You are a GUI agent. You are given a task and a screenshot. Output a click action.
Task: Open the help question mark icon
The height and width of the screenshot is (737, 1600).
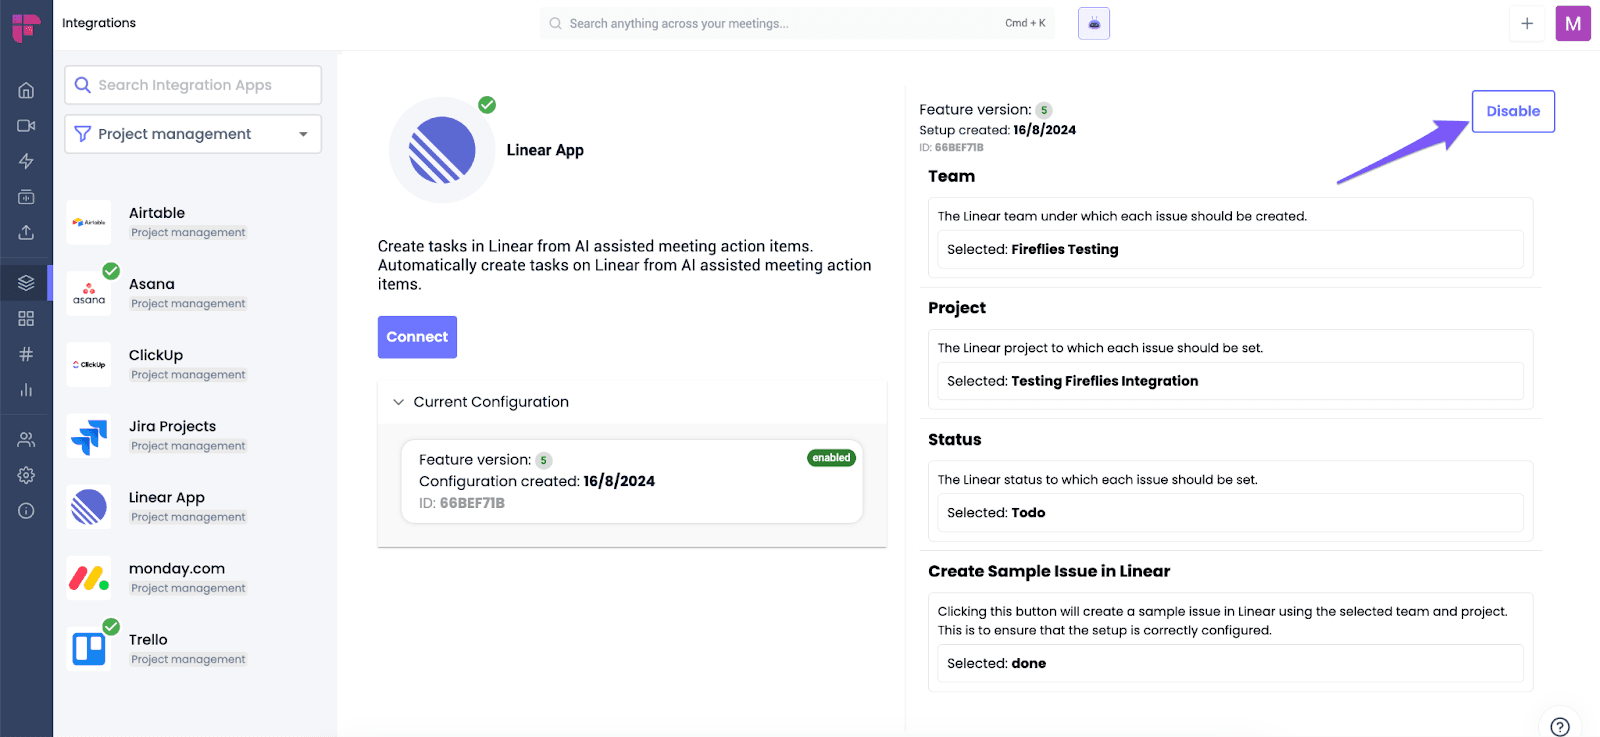coord(1560,726)
